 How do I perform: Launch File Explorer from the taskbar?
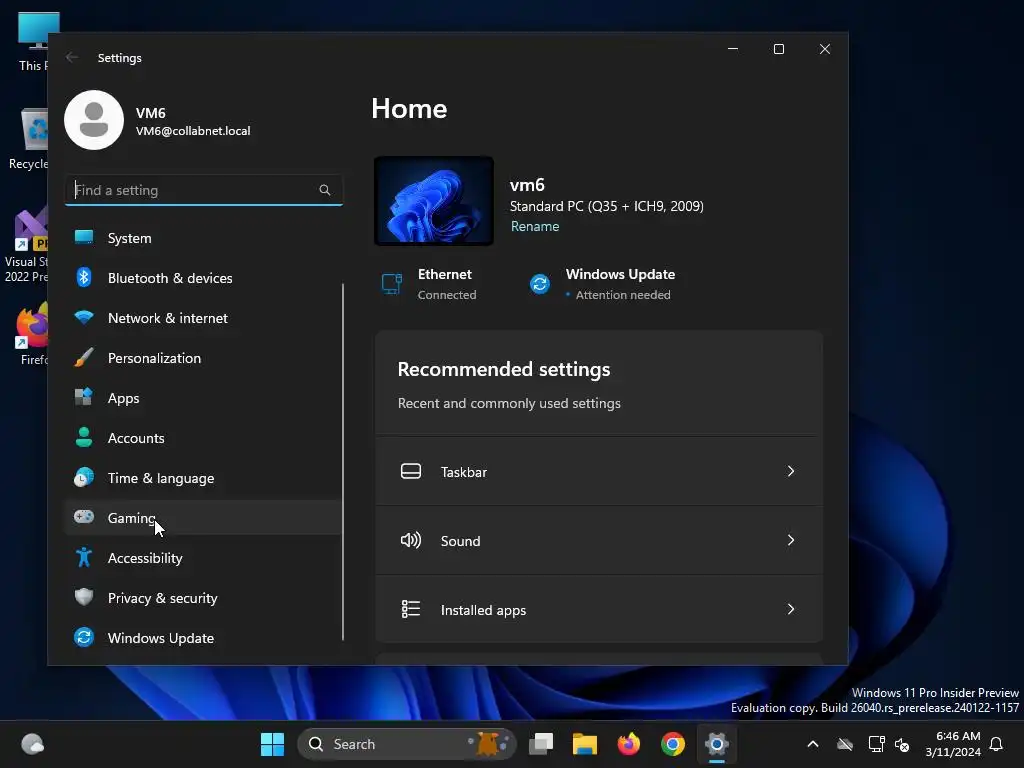pyautogui.click(x=584, y=744)
